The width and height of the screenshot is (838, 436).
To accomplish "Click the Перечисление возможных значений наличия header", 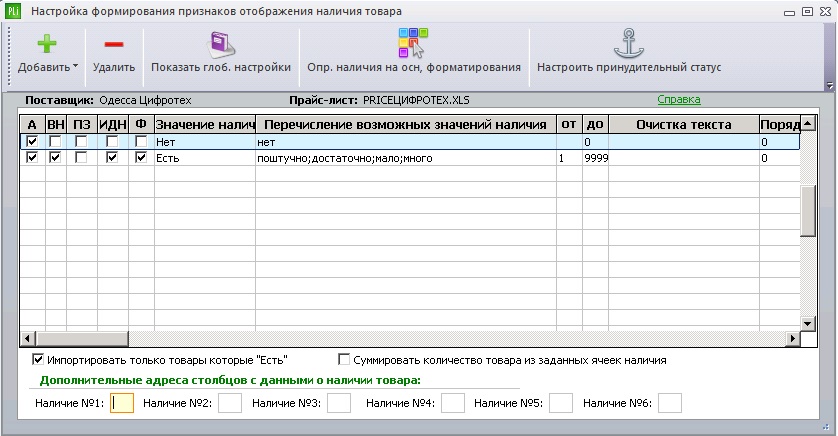I will click(x=406, y=124).
